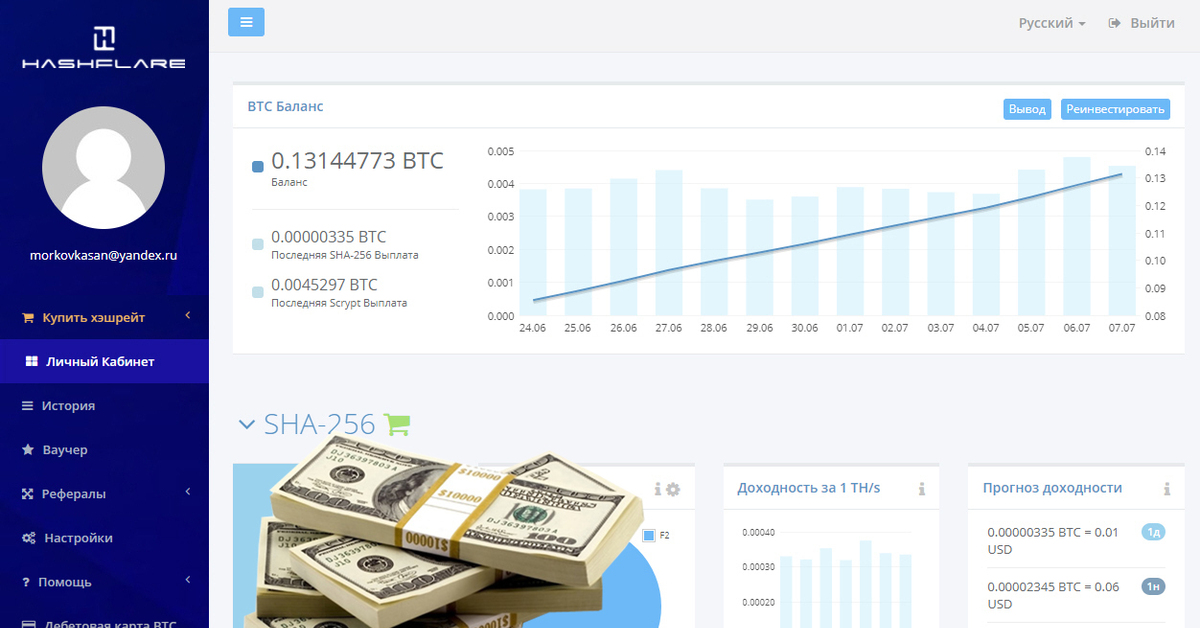1200x628 pixels.
Task: Collapse the SHA-256 section via its chevron
Action: (x=246, y=424)
